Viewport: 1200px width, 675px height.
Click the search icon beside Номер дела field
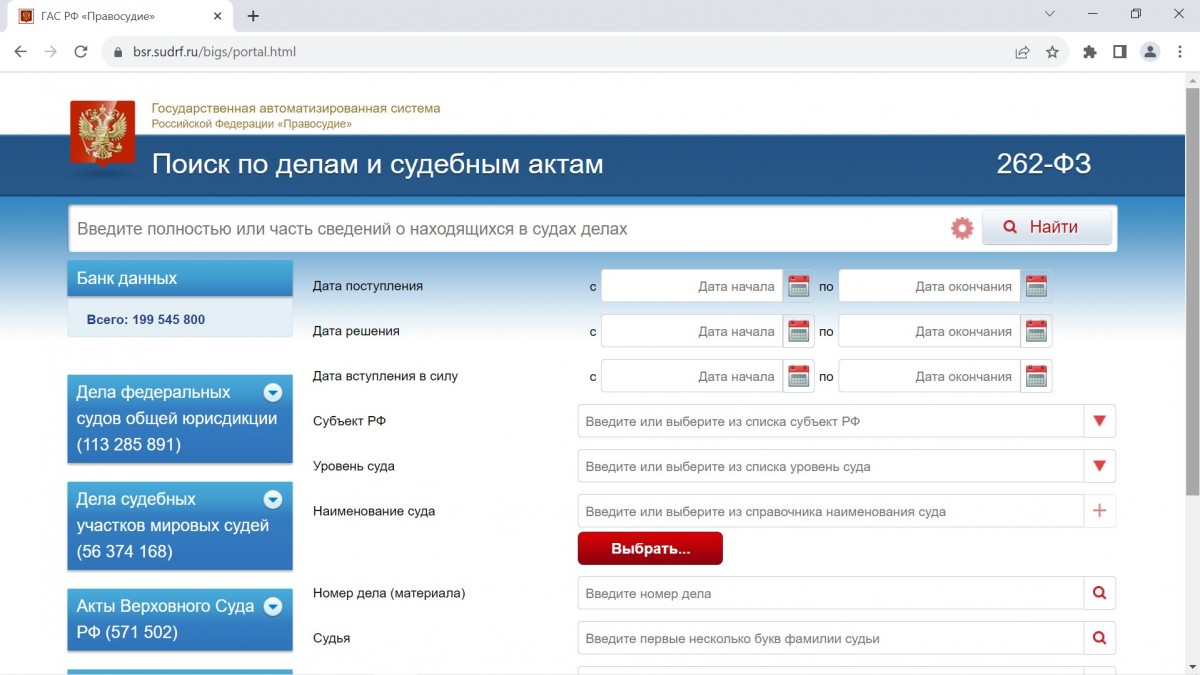[x=1100, y=593]
